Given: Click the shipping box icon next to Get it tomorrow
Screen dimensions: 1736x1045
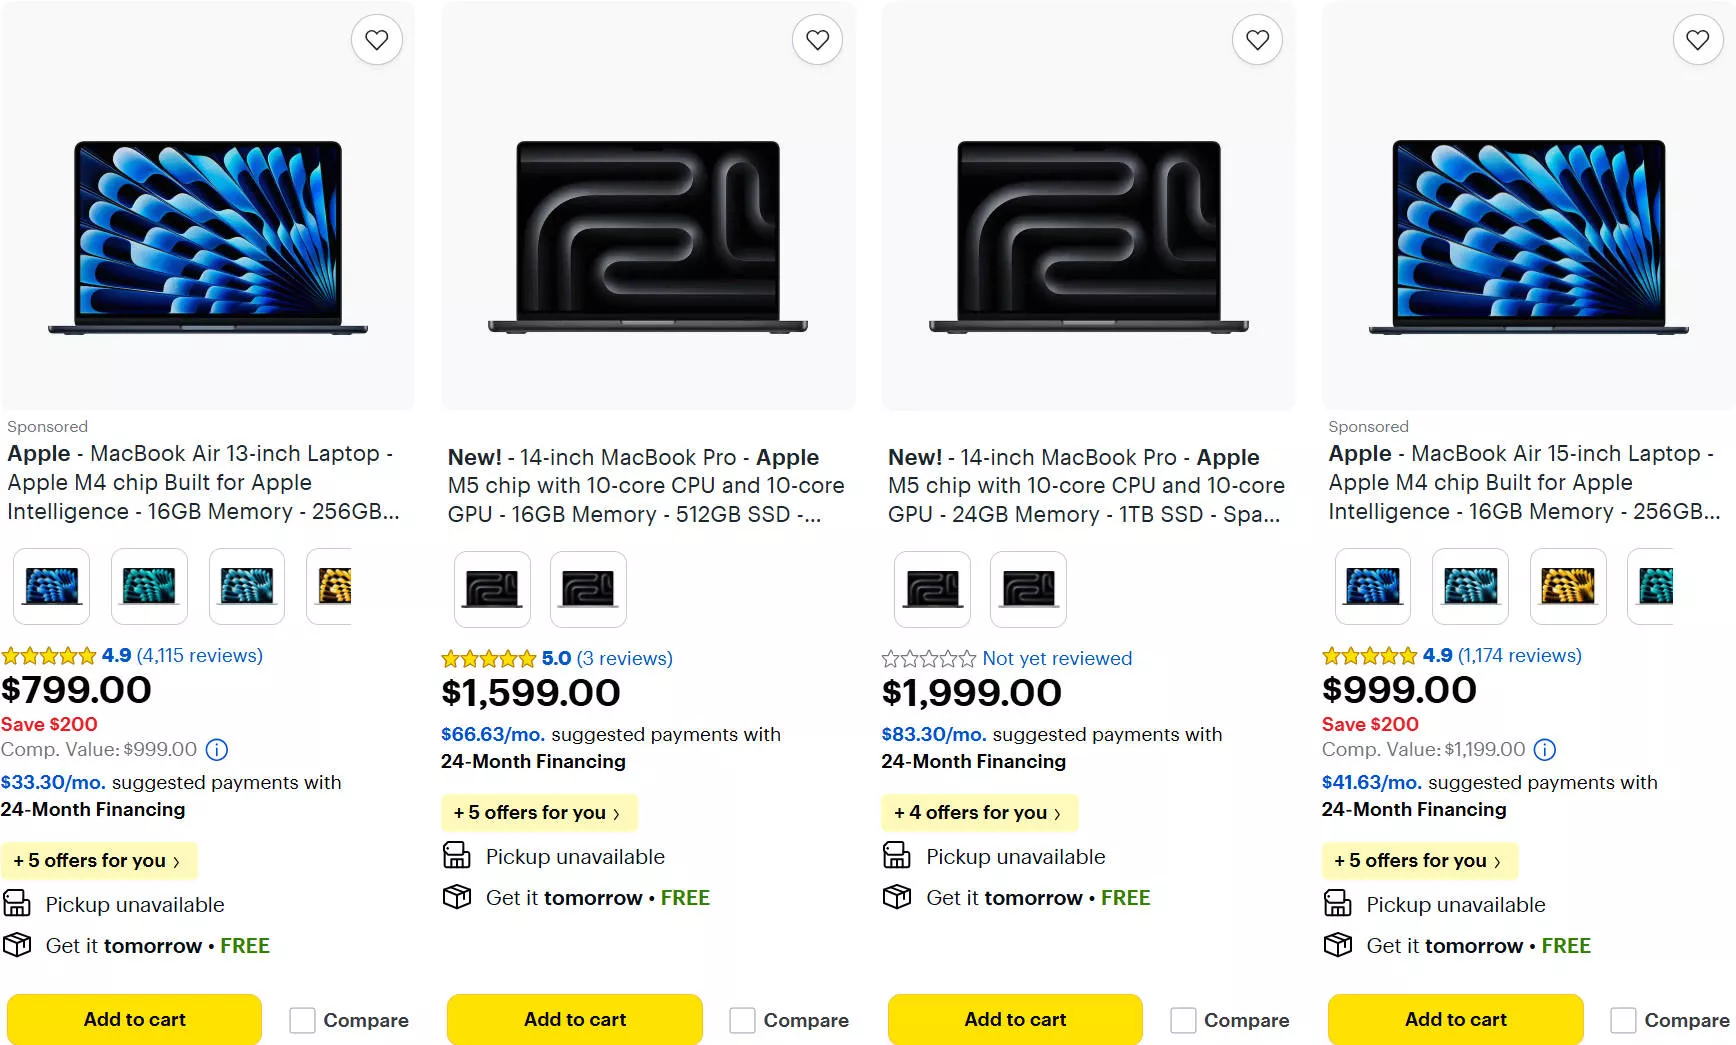Looking at the screenshot, I should point(17,945).
